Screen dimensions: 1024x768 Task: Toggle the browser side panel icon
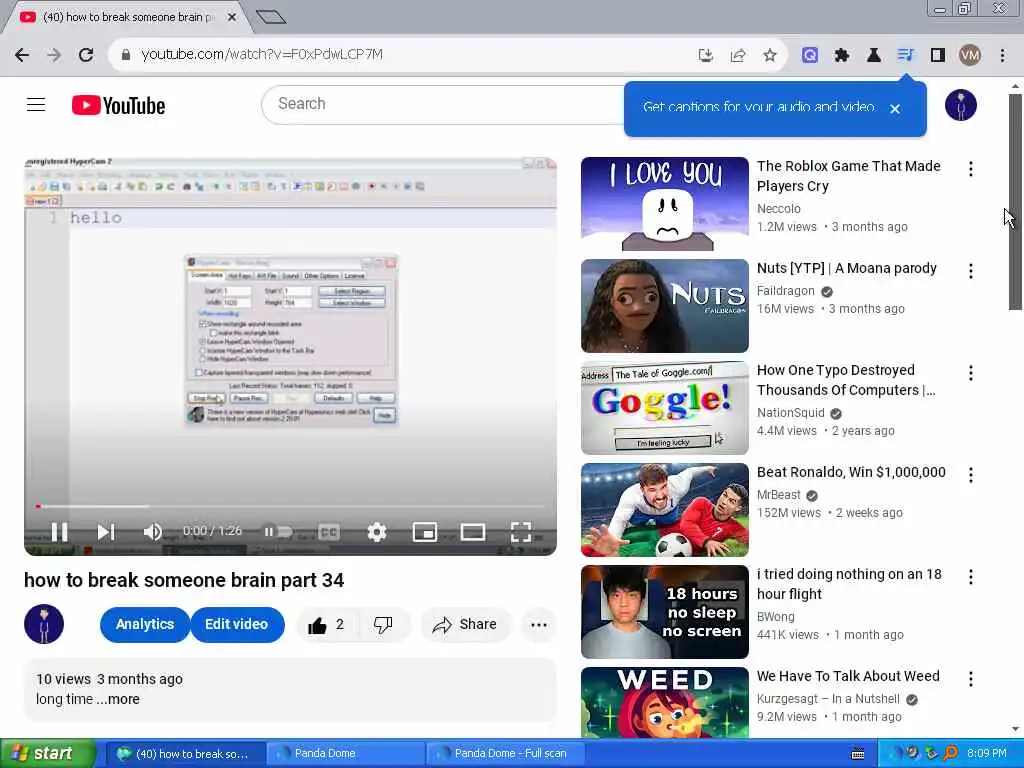[938, 55]
